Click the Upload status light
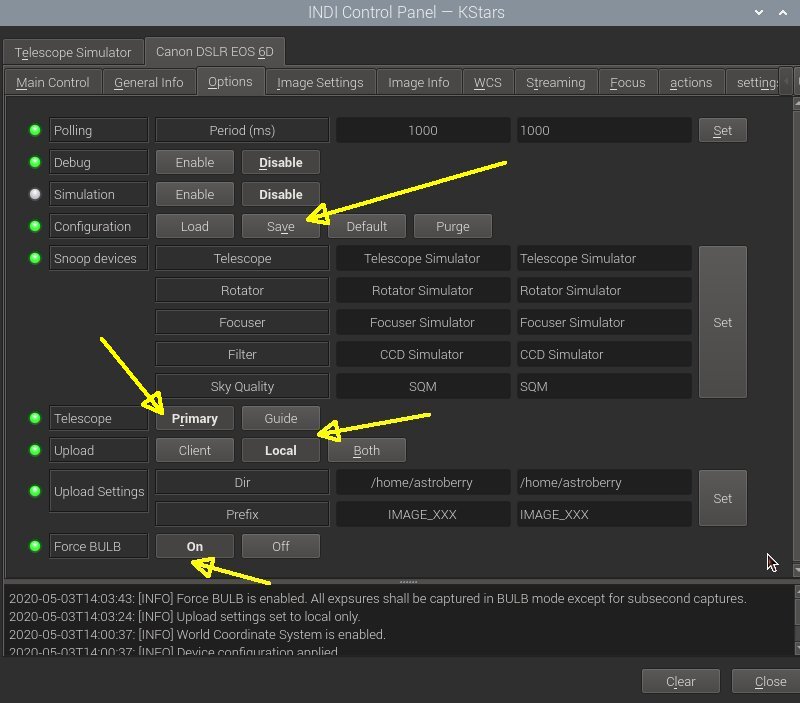800x703 pixels. [35, 450]
